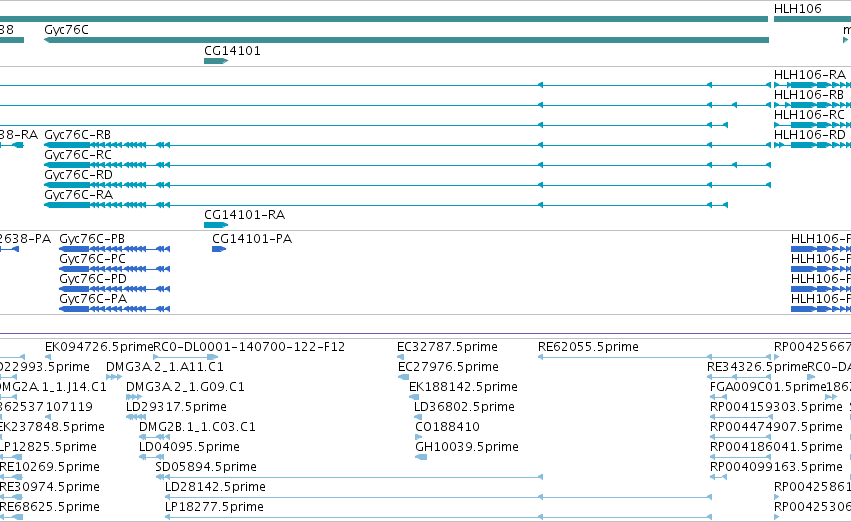
Task: Select the RP004159303.5prime label
Action: click(x=777, y=407)
